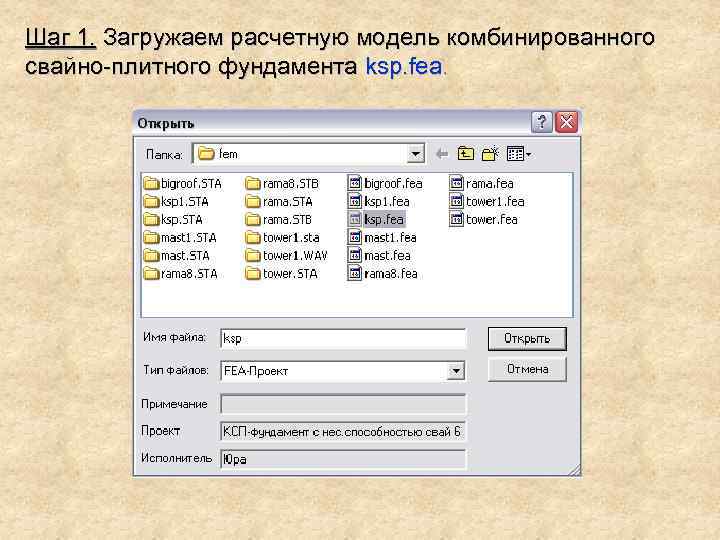Select the rama.fea file
720x540 pixels.
pyautogui.click(x=481, y=184)
